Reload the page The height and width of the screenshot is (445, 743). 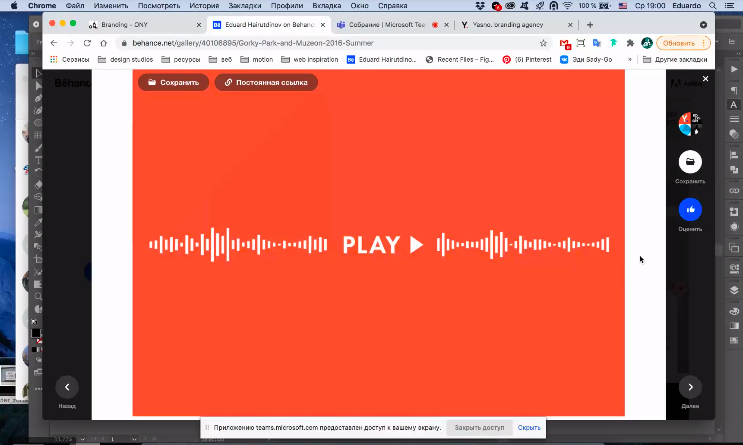[88, 43]
